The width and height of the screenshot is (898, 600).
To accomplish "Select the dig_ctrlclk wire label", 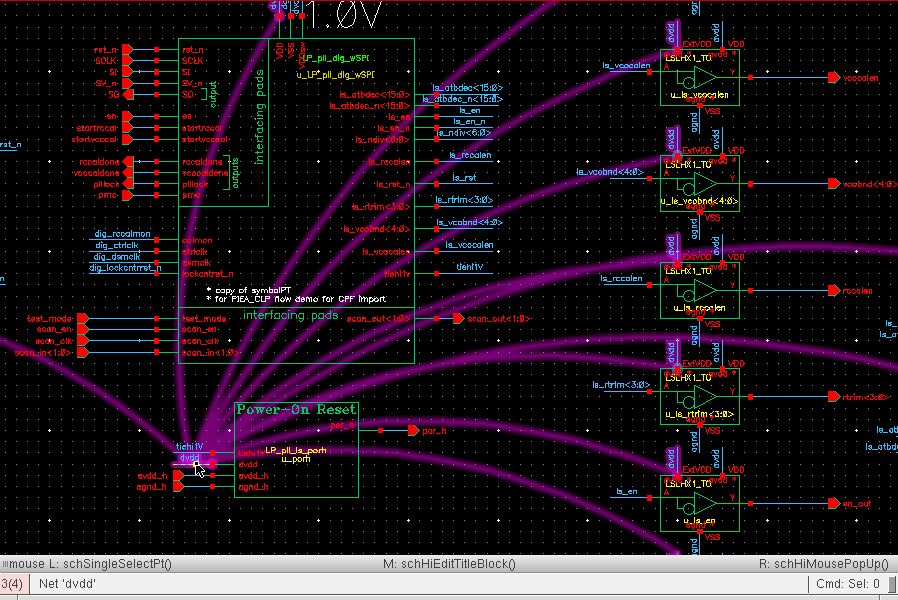I will (117, 245).
